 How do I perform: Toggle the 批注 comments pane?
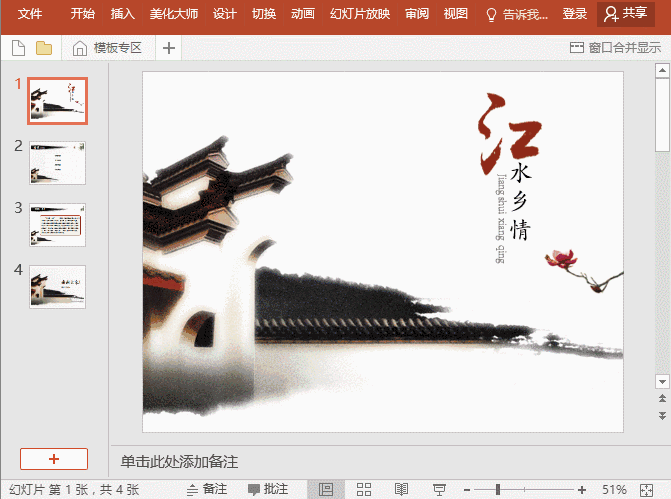tap(268, 489)
